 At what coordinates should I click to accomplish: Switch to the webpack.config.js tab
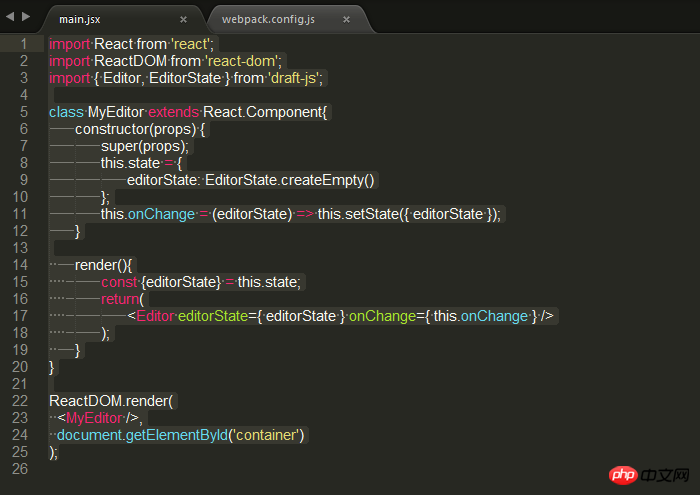268,19
